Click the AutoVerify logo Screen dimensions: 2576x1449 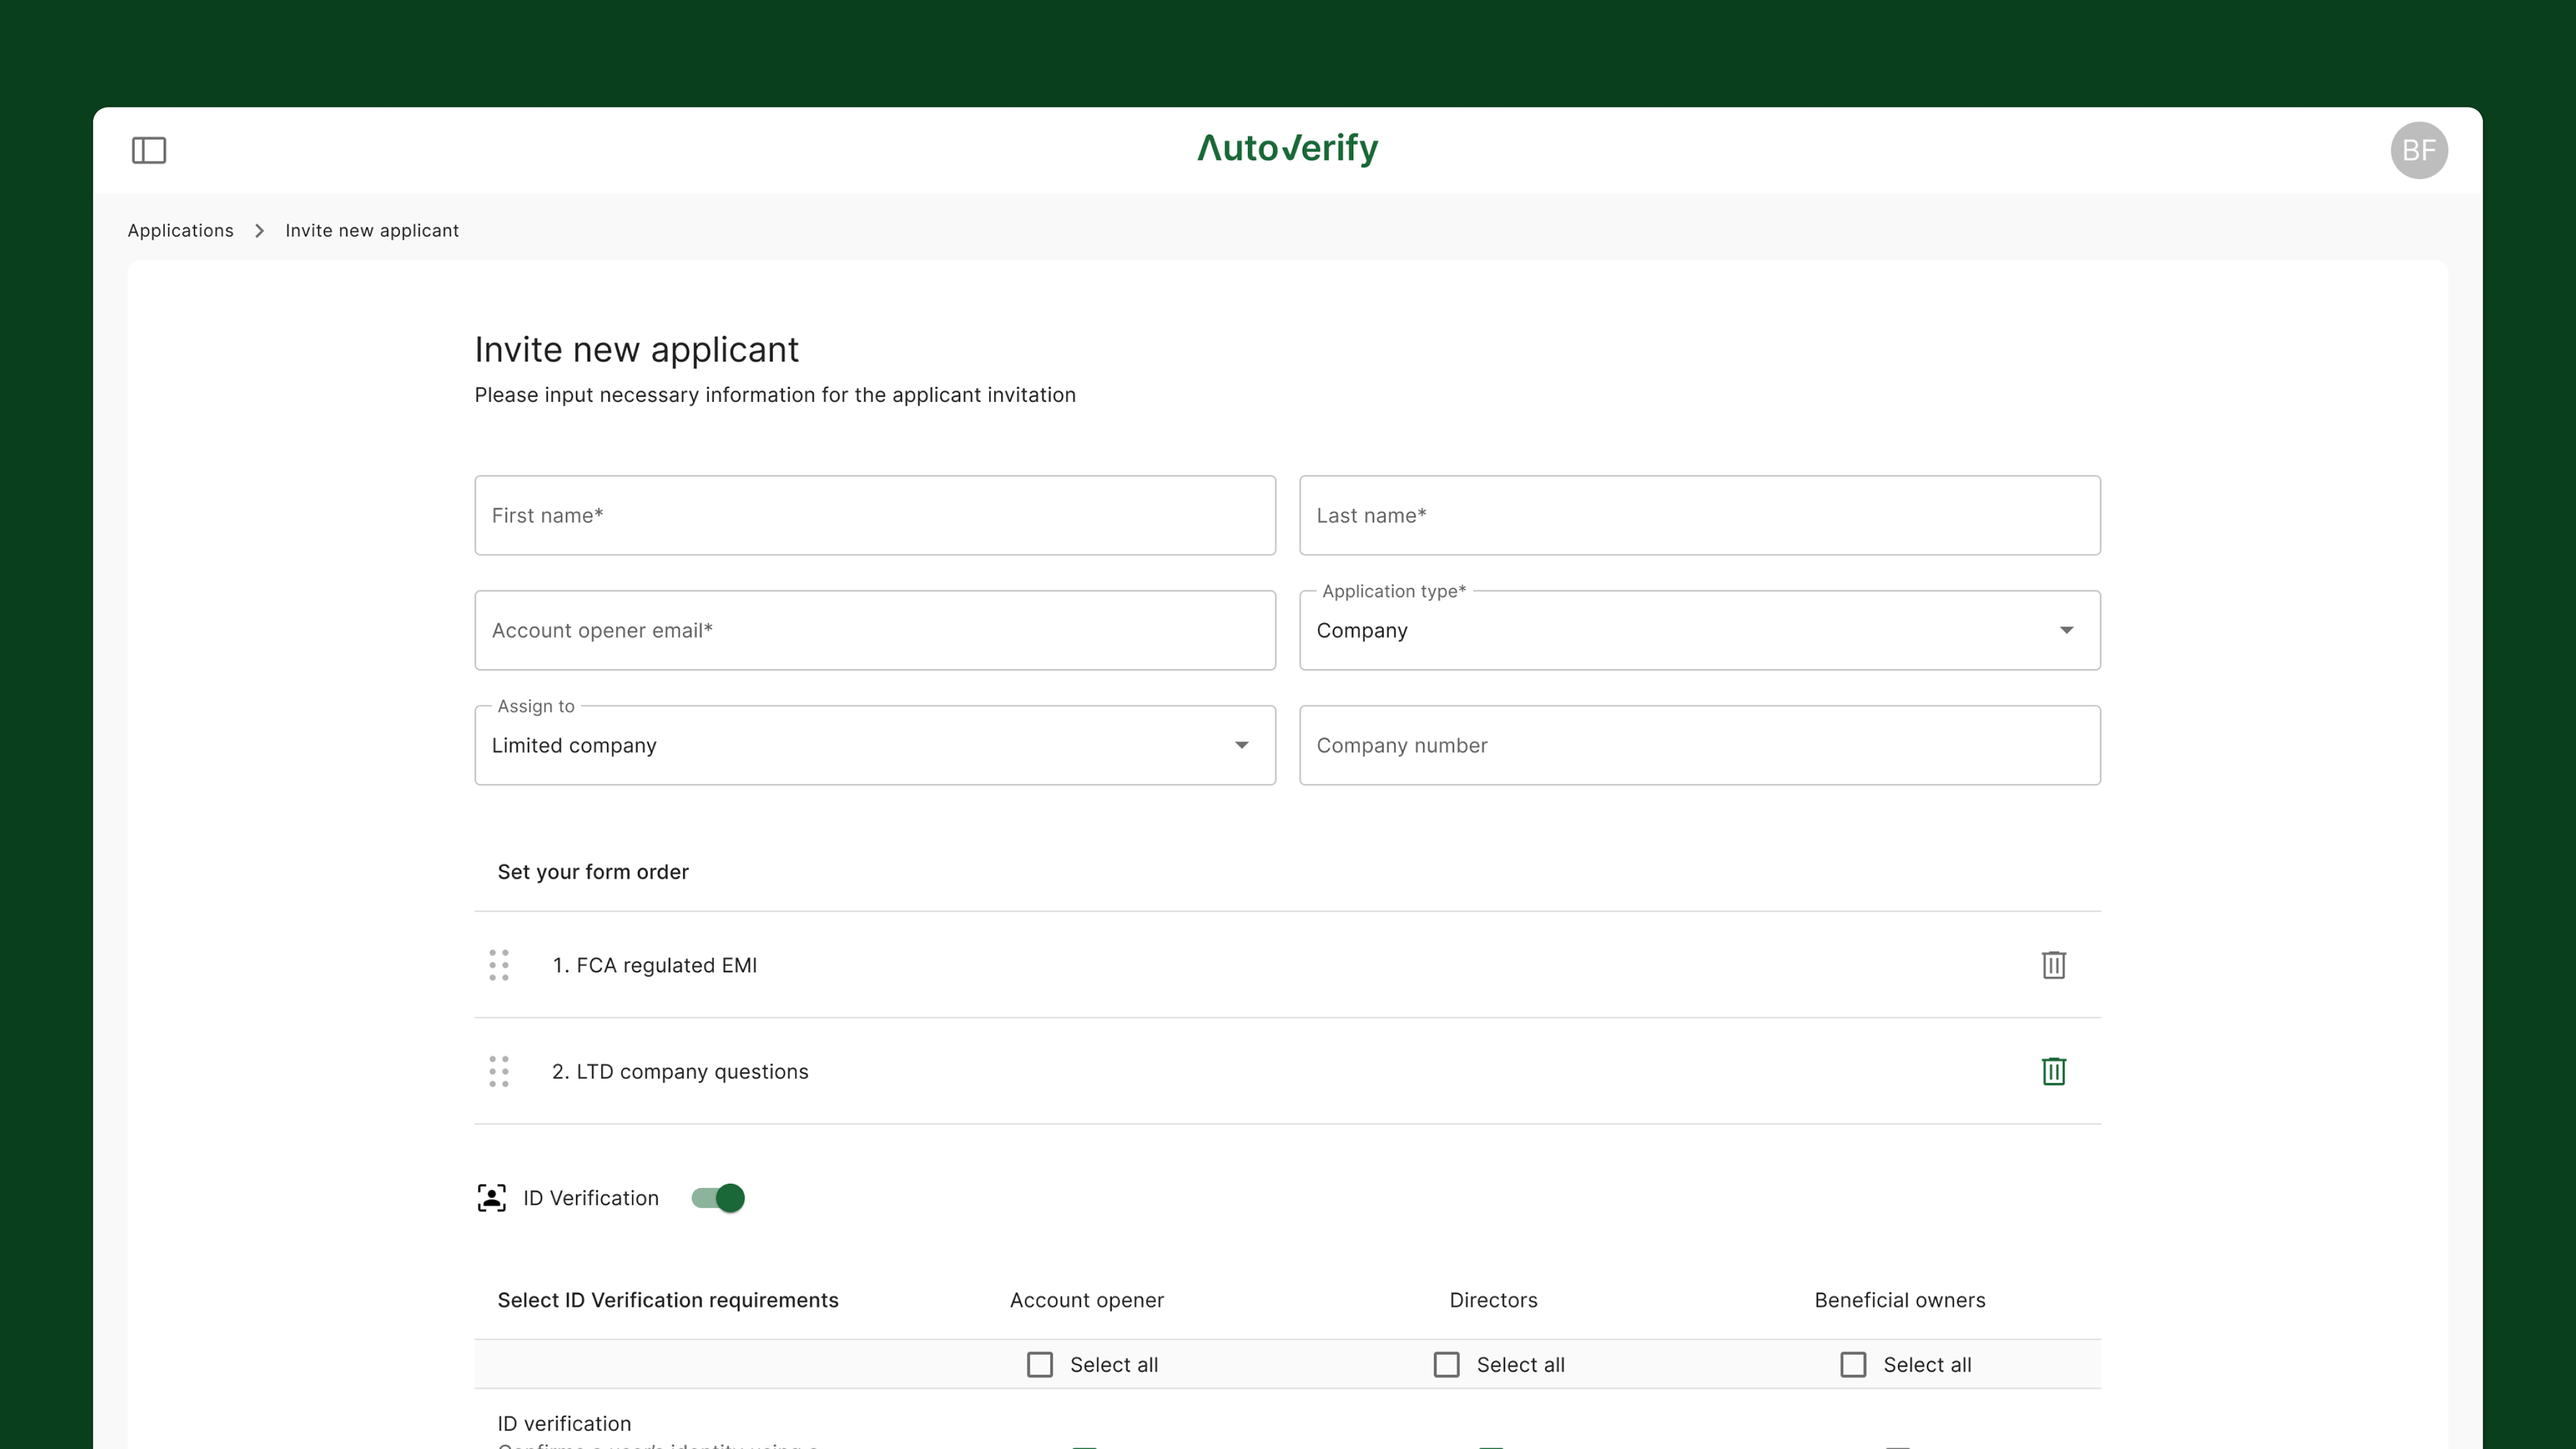(1287, 149)
